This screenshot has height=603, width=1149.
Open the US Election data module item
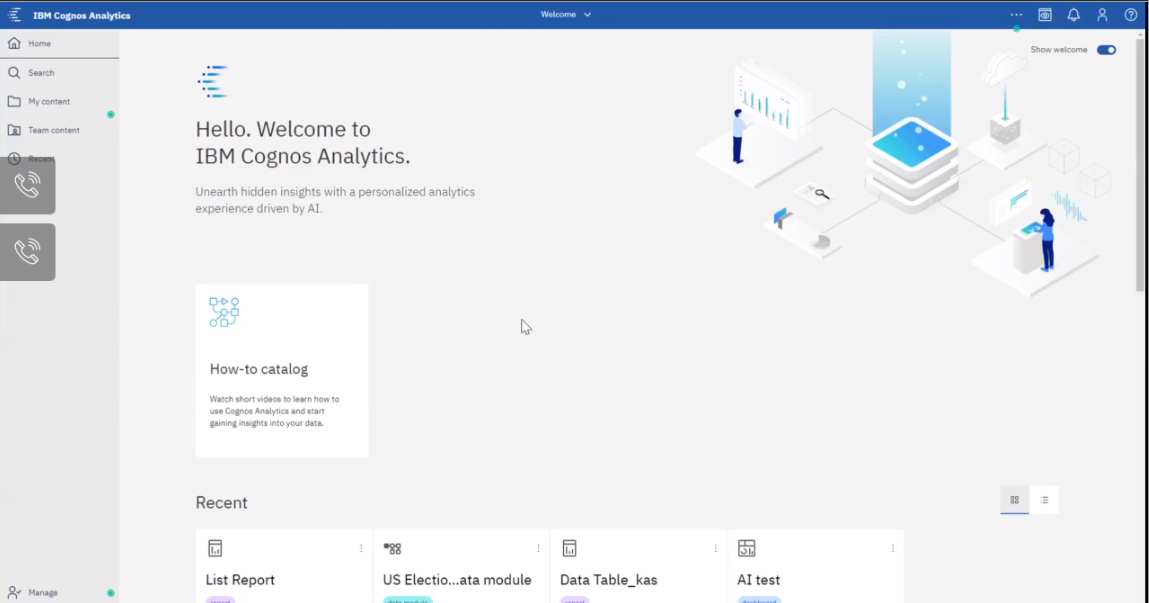(461, 566)
